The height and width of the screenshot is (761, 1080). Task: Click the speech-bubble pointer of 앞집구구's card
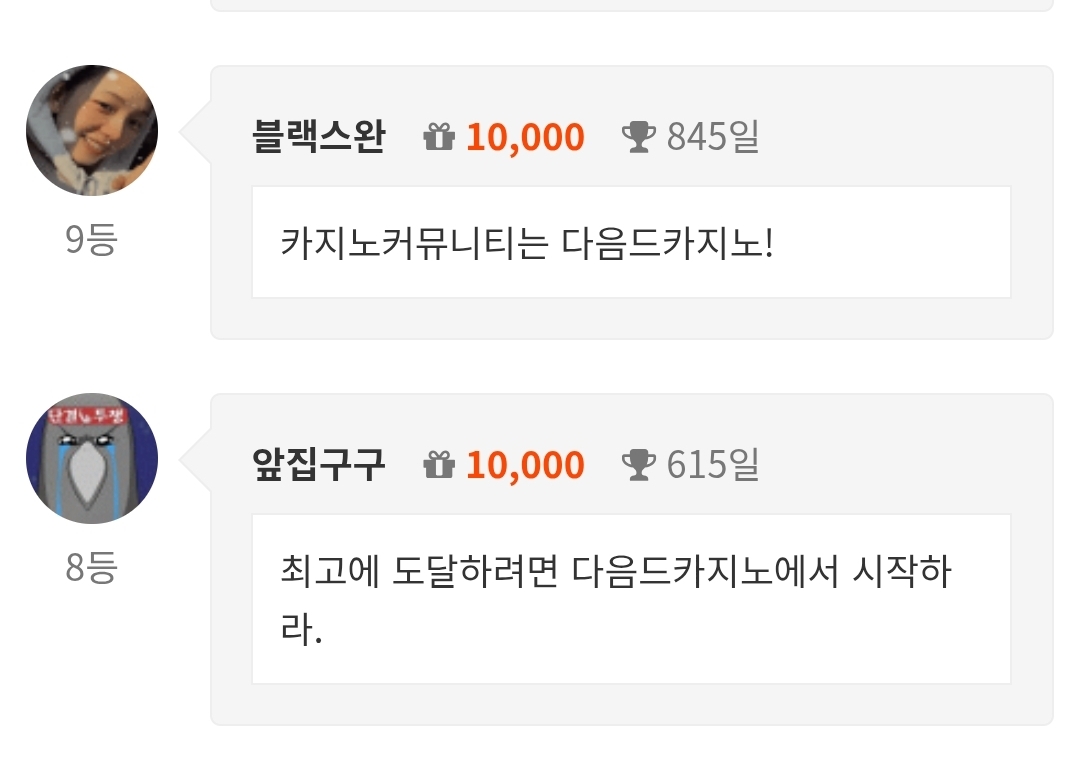click(196, 459)
